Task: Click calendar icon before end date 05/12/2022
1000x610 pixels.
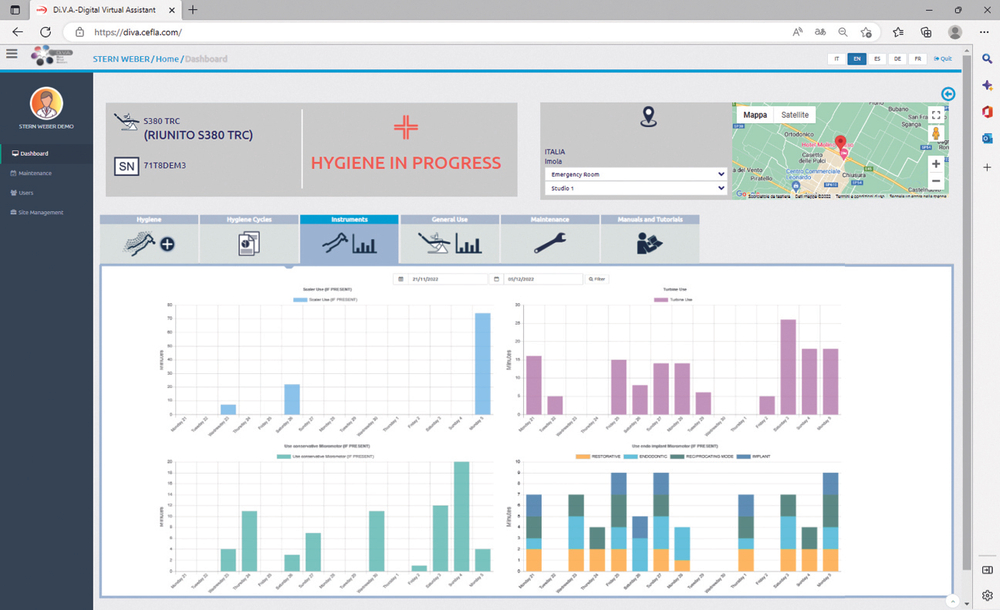Action: [x=496, y=279]
